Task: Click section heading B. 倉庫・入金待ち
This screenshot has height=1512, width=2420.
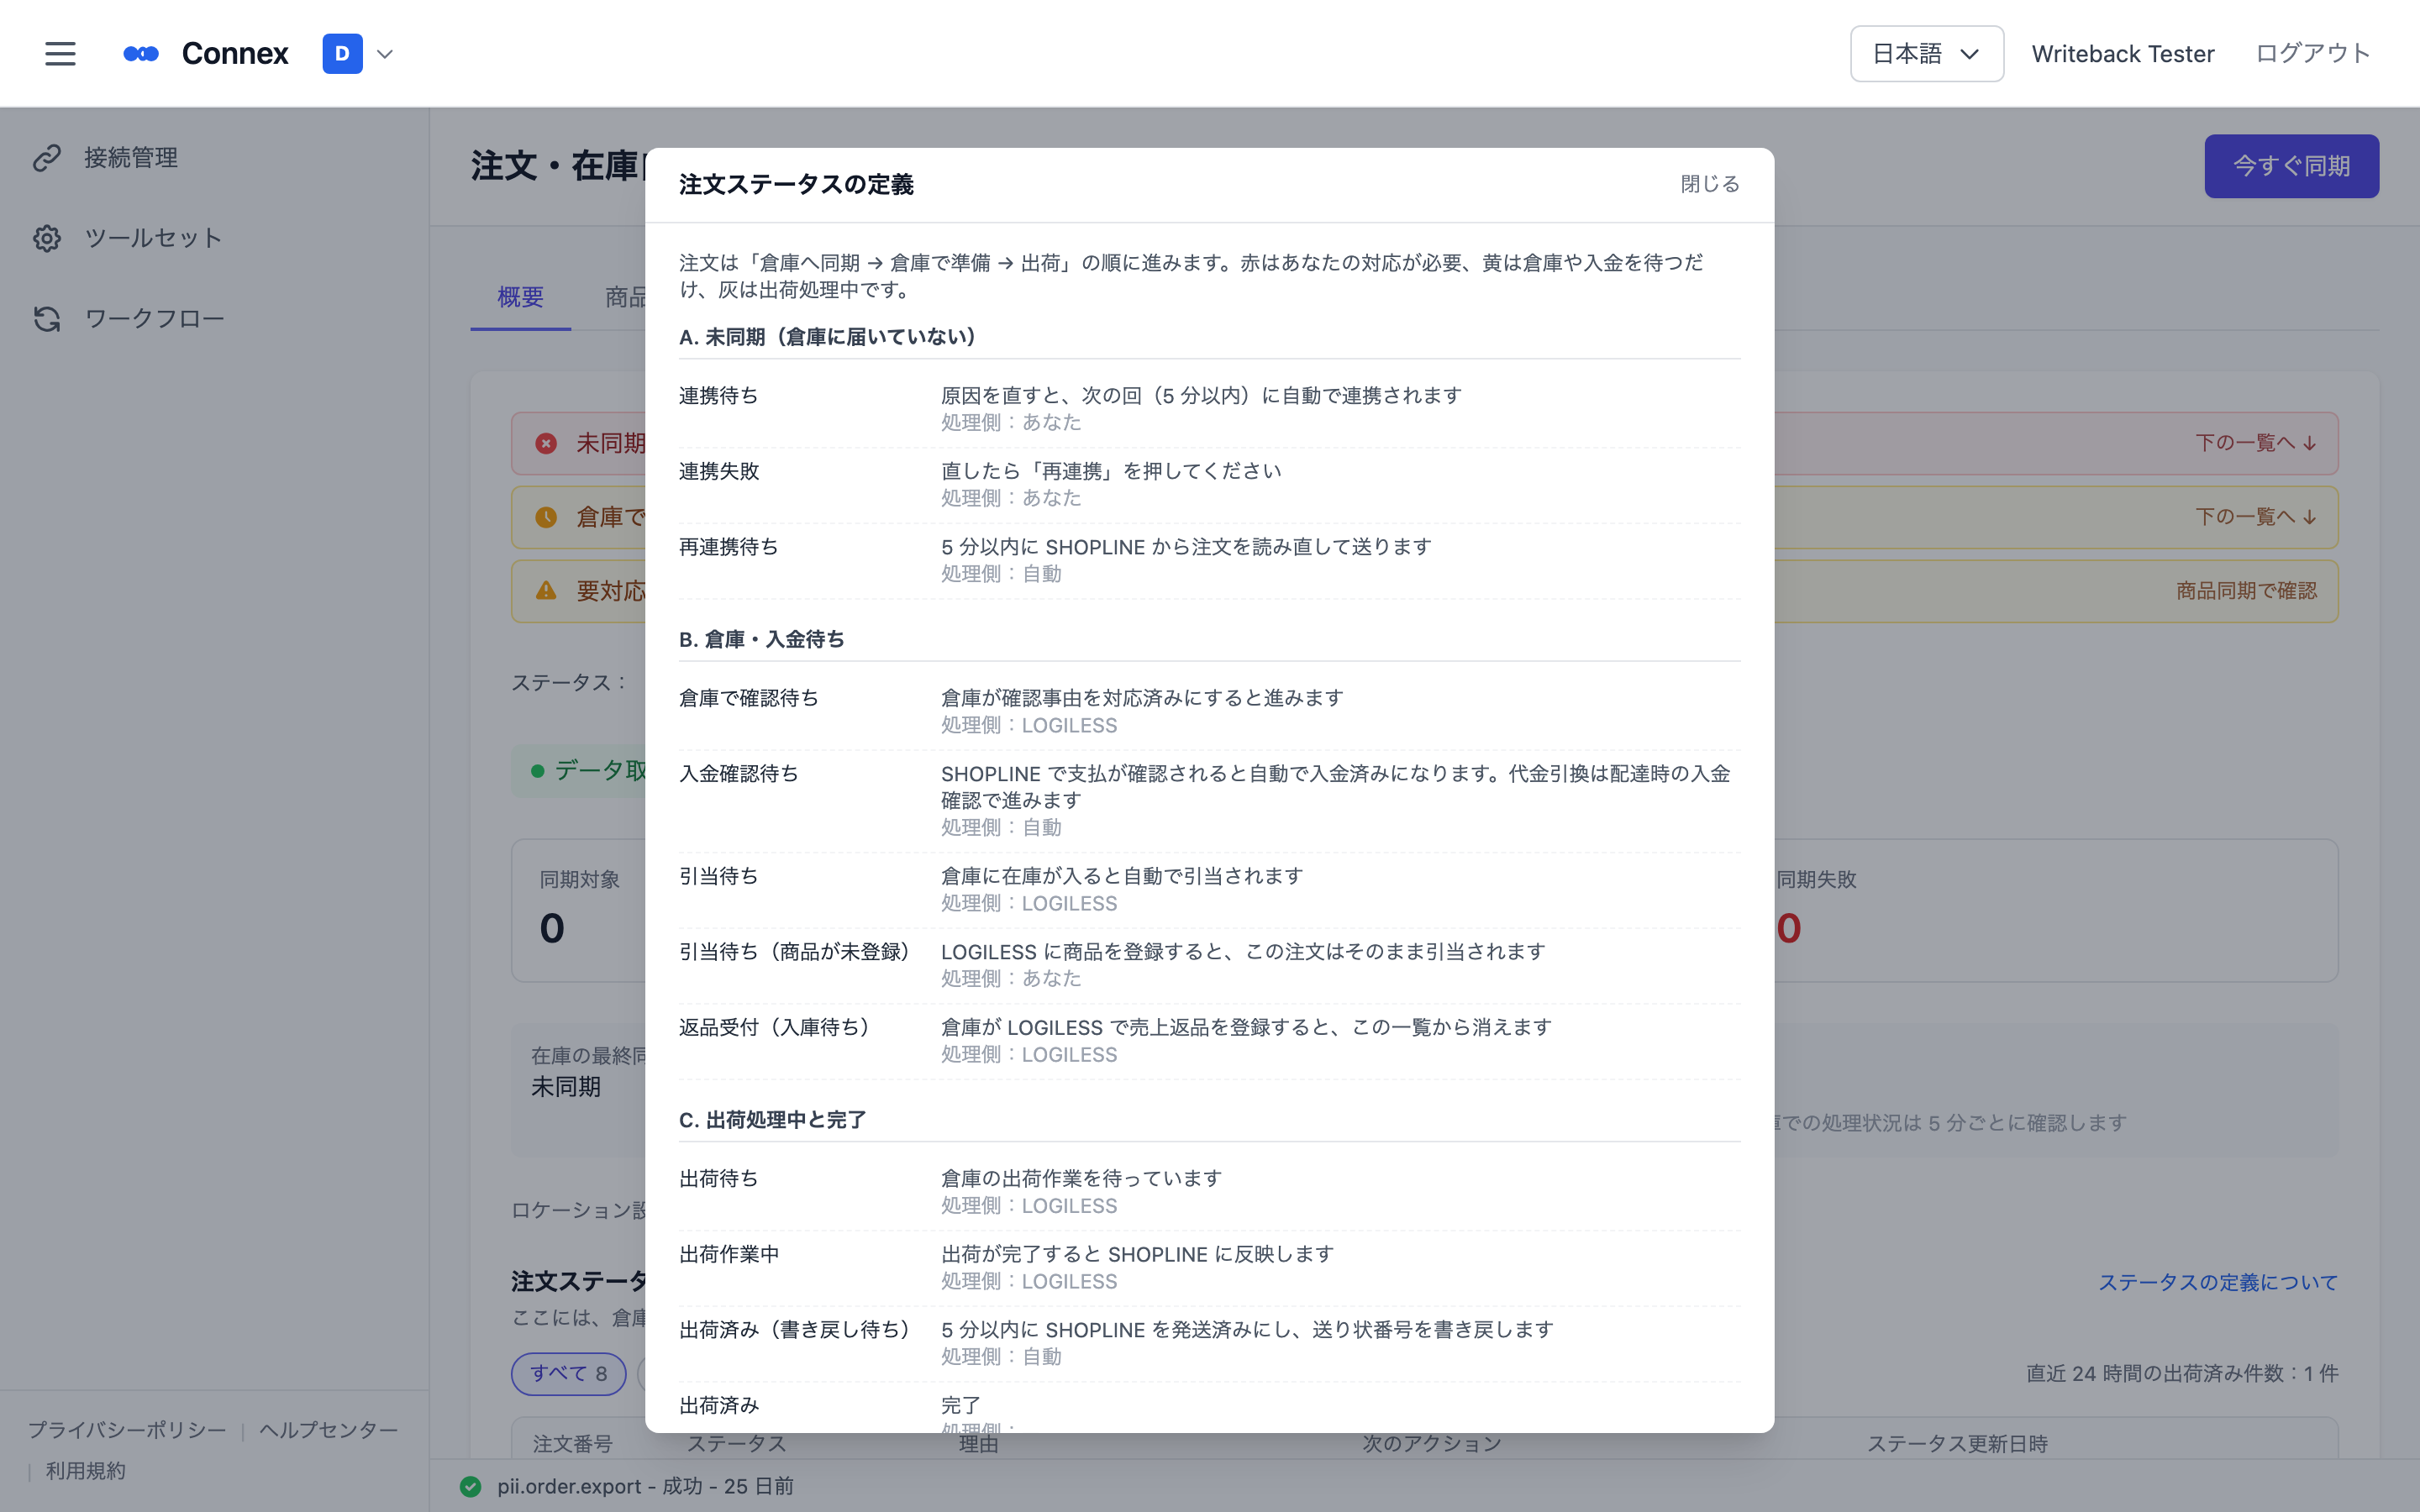Action: pos(761,639)
